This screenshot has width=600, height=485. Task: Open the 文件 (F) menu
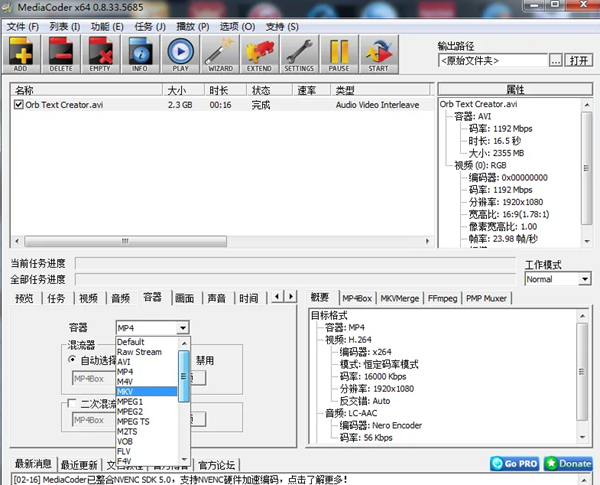pyautogui.click(x=23, y=27)
